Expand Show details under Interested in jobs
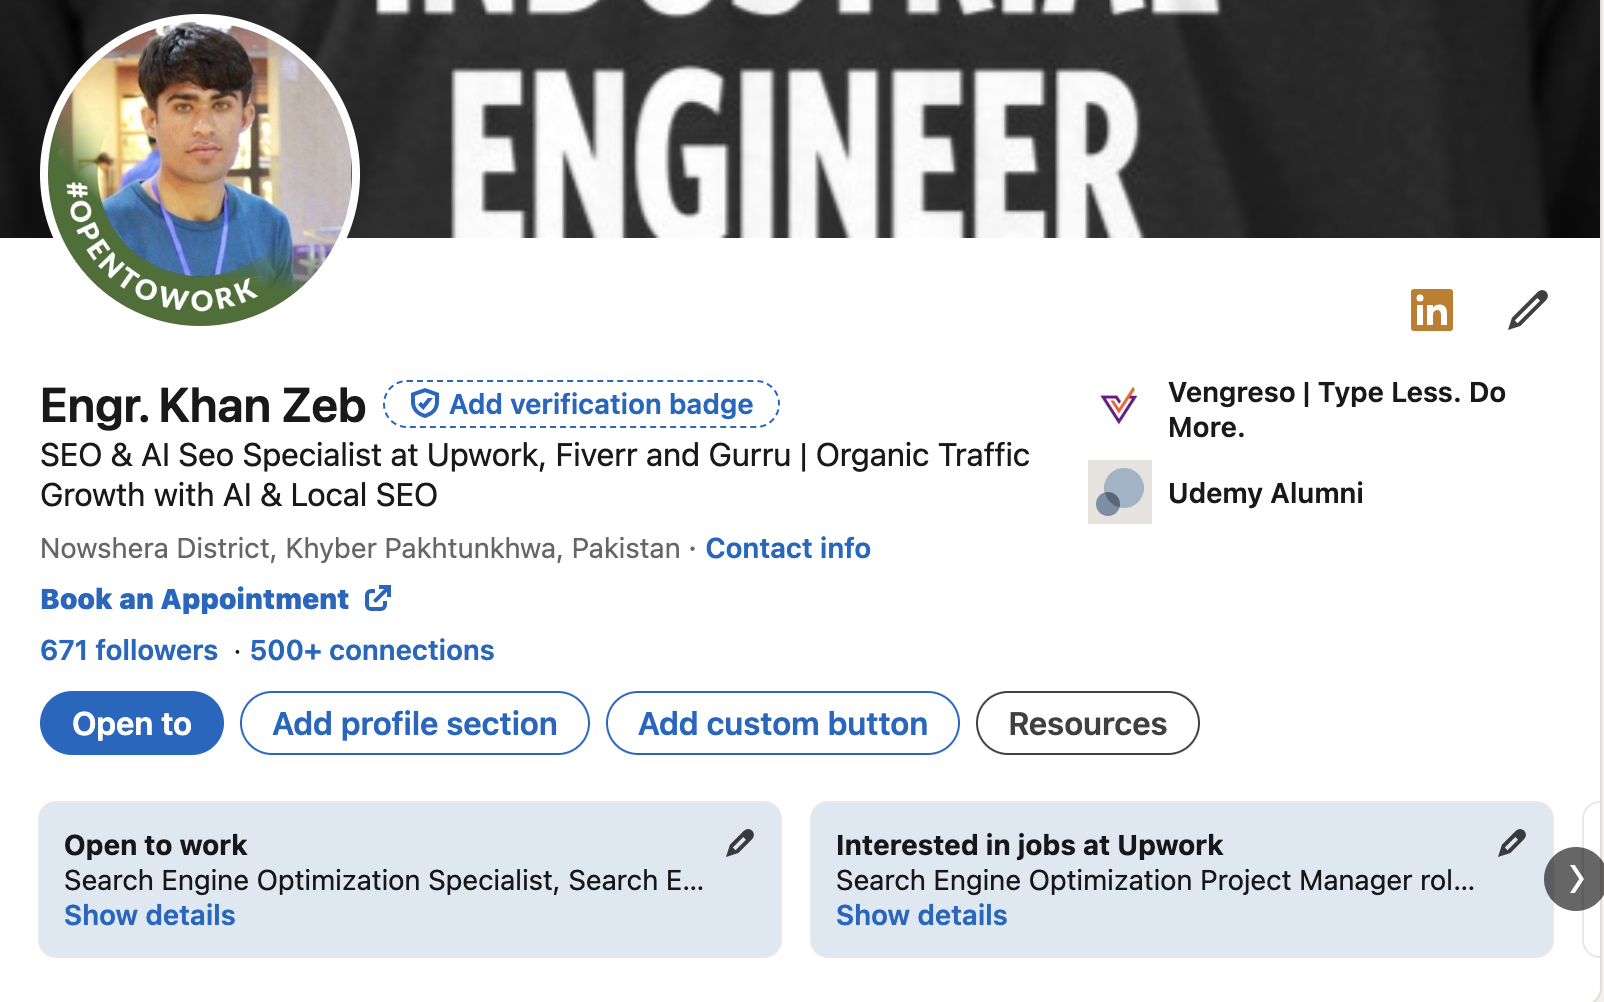Image resolution: width=1604 pixels, height=1002 pixels. 922,915
